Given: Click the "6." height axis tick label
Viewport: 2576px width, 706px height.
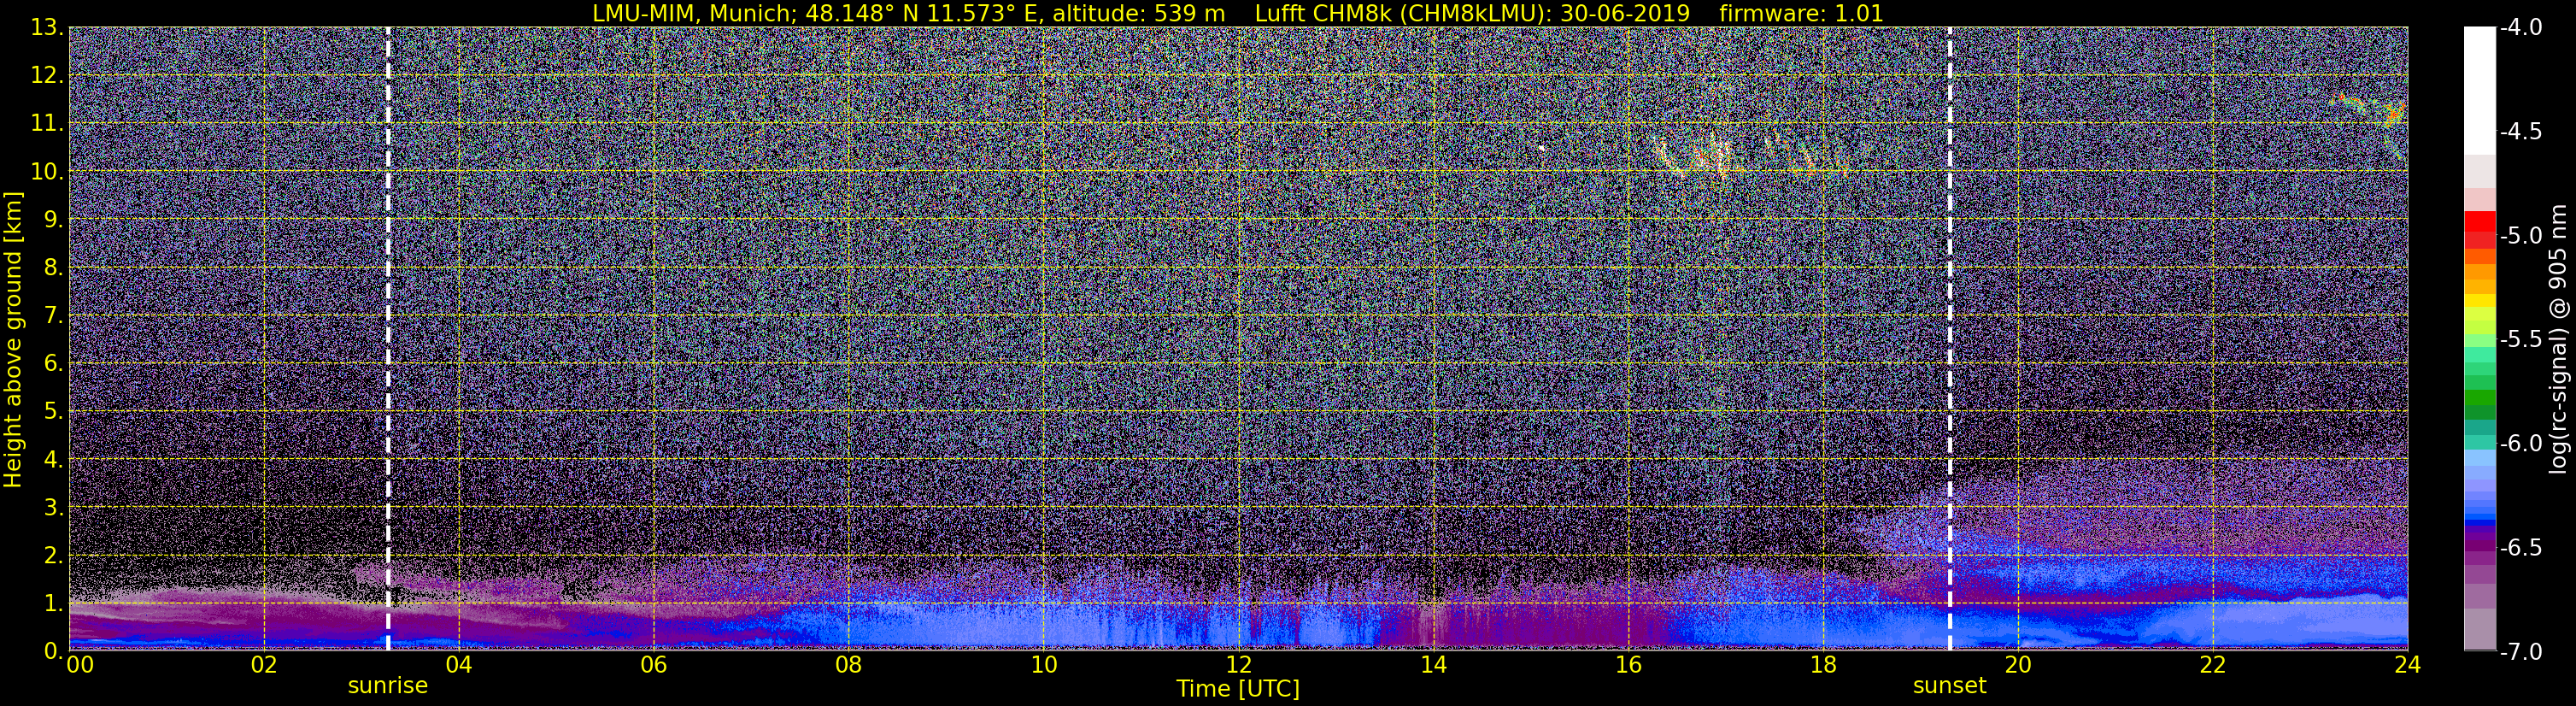Looking at the screenshot, I should (x=53, y=364).
